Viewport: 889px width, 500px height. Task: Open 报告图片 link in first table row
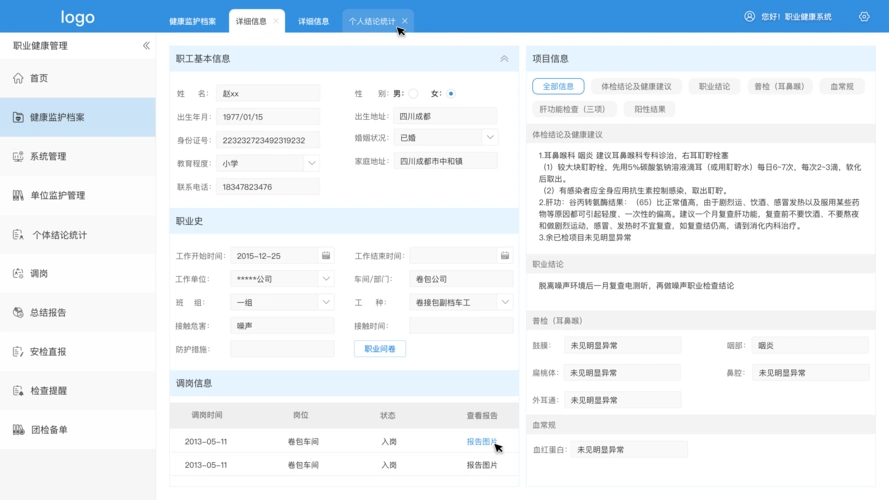[482, 442]
